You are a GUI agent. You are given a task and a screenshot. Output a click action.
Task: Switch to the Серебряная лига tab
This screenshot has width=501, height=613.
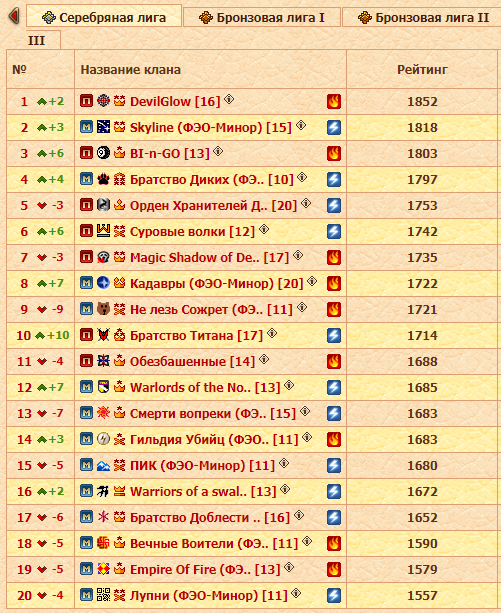click(x=104, y=17)
